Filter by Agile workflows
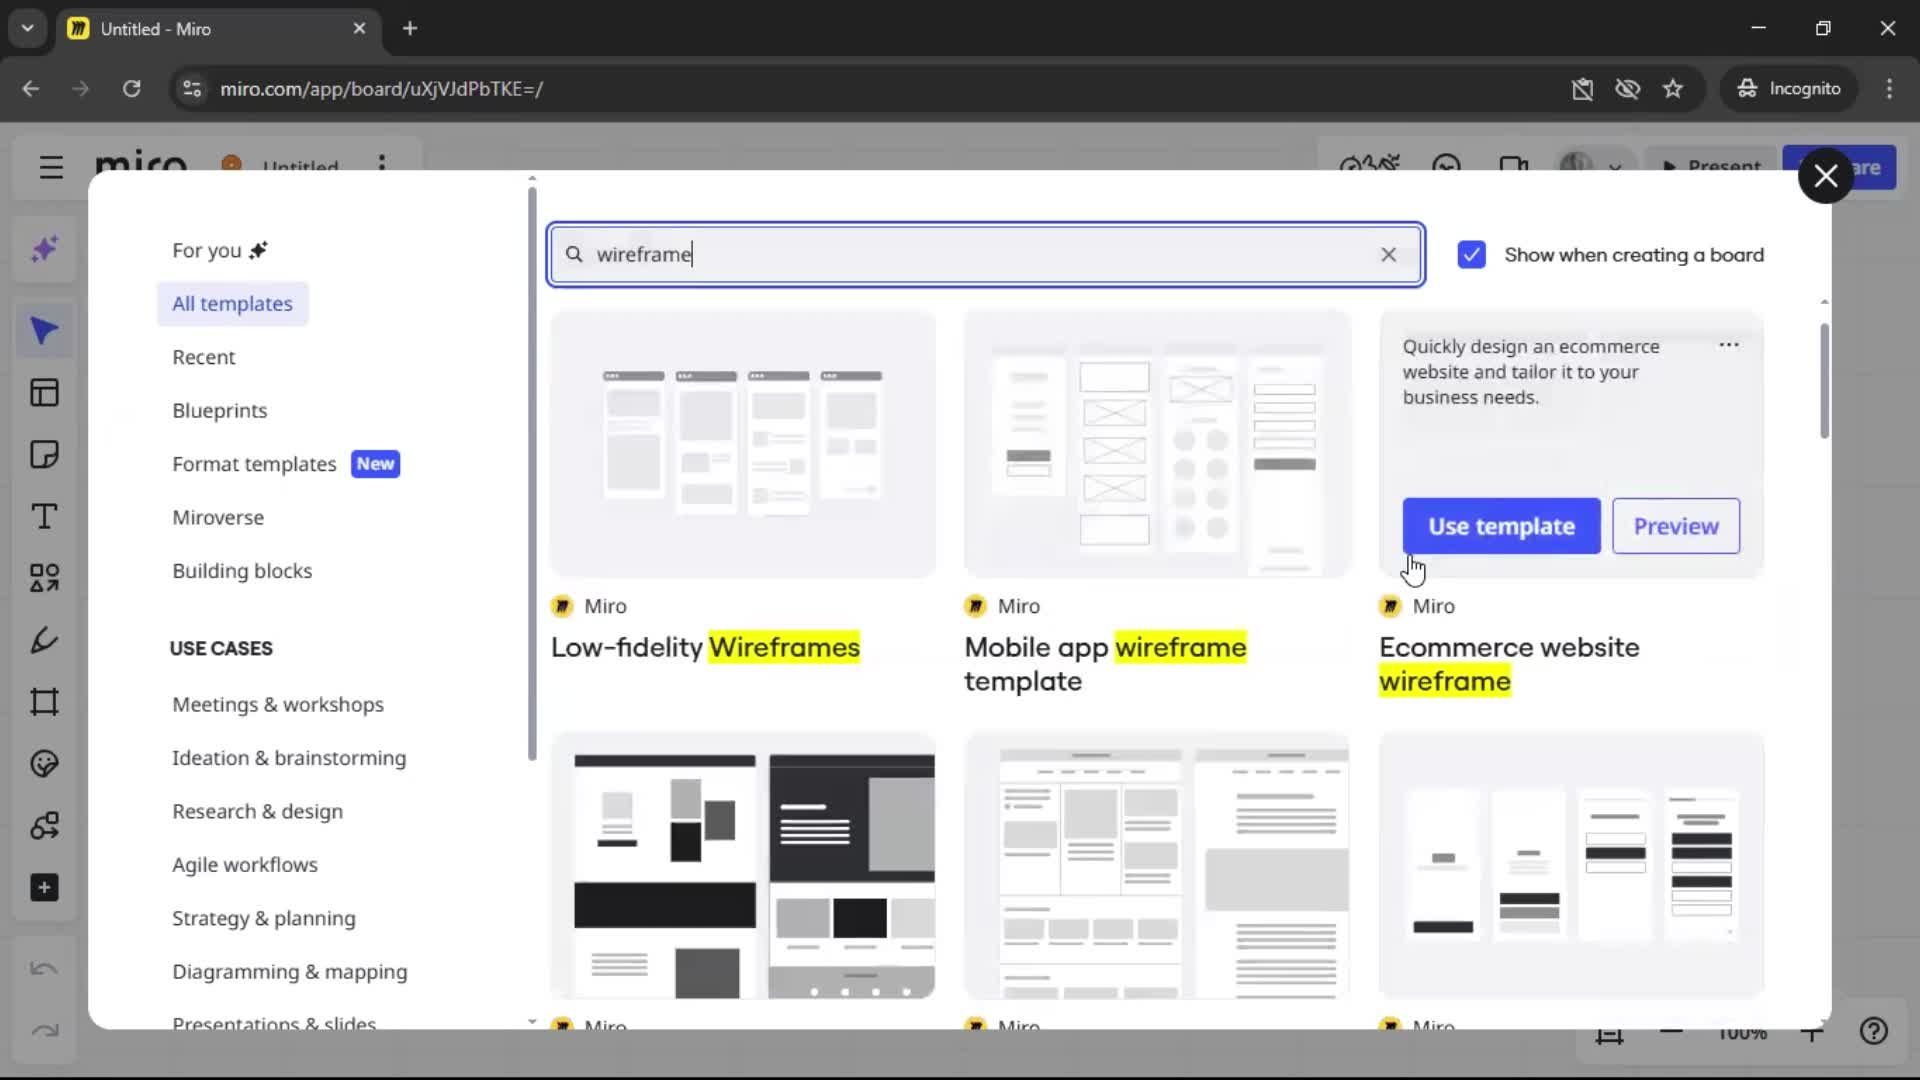 tap(245, 865)
